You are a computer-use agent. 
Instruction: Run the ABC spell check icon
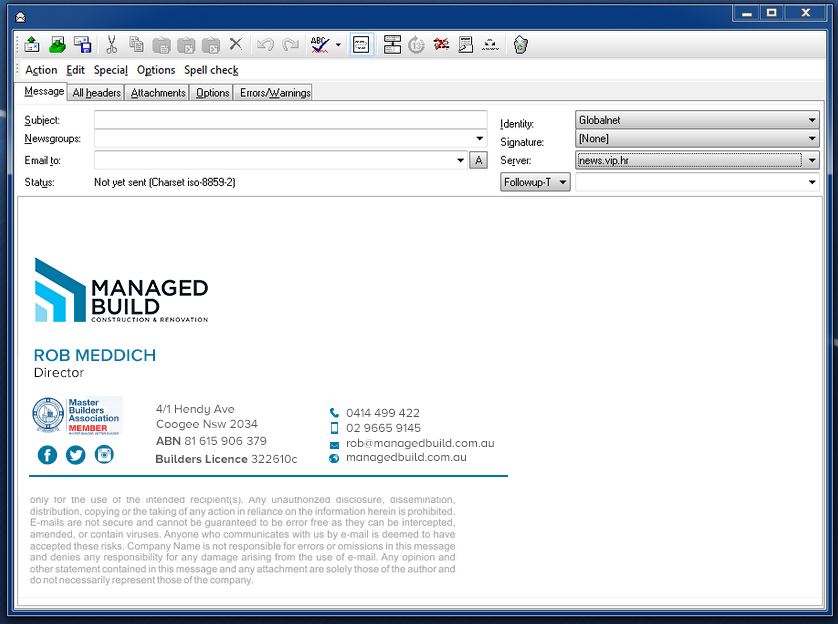point(320,45)
